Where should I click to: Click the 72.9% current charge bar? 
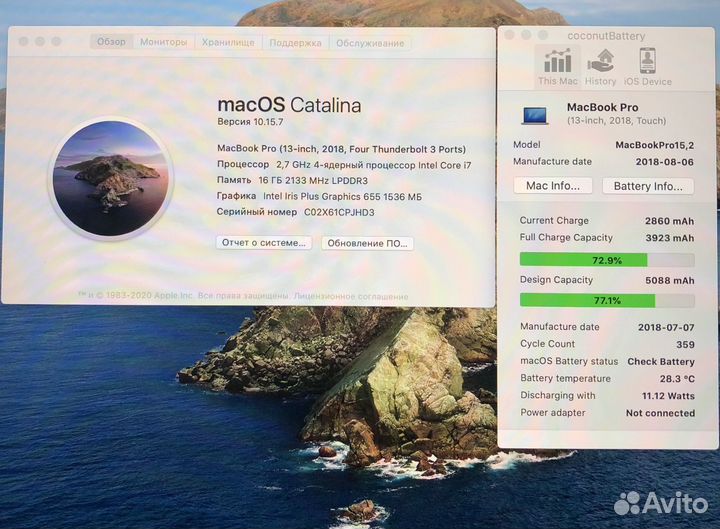click(x=607, y=260)
